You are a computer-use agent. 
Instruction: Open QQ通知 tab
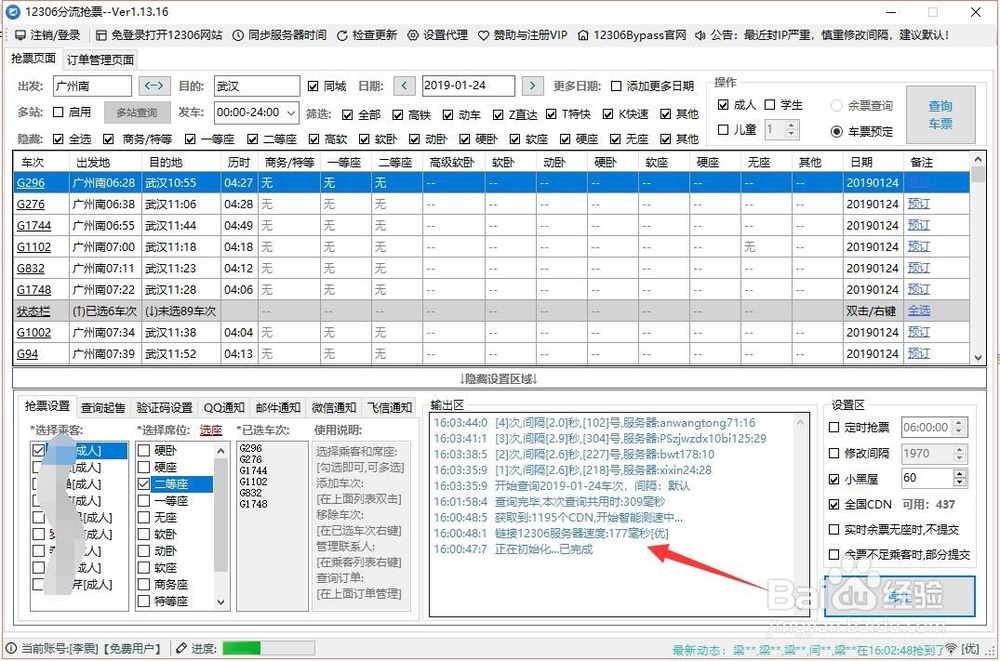point(224,408)
